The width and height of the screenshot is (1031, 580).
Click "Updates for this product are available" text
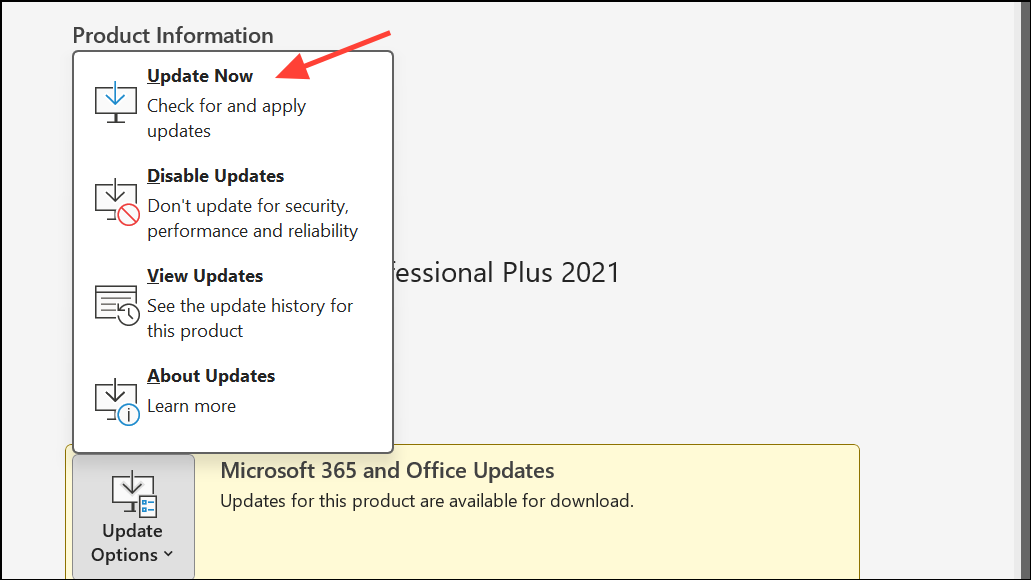[427, 501]
